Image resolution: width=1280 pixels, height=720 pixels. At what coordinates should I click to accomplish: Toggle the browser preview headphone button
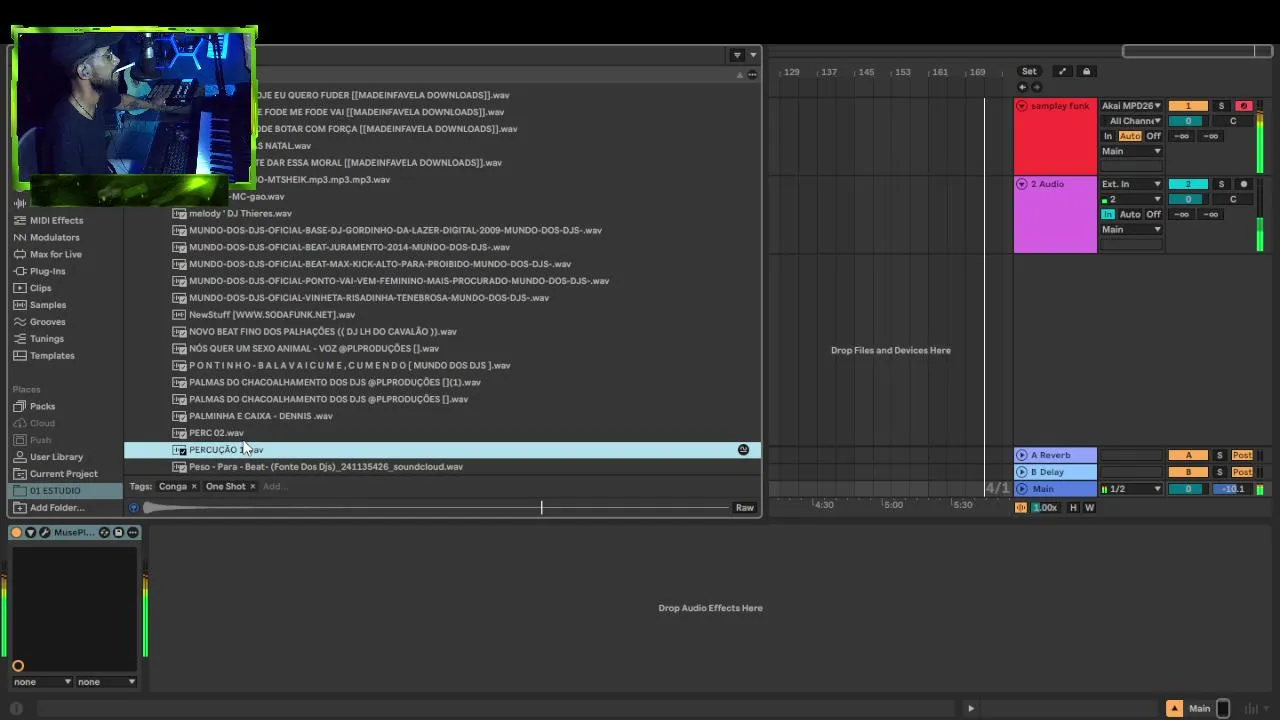134,508
